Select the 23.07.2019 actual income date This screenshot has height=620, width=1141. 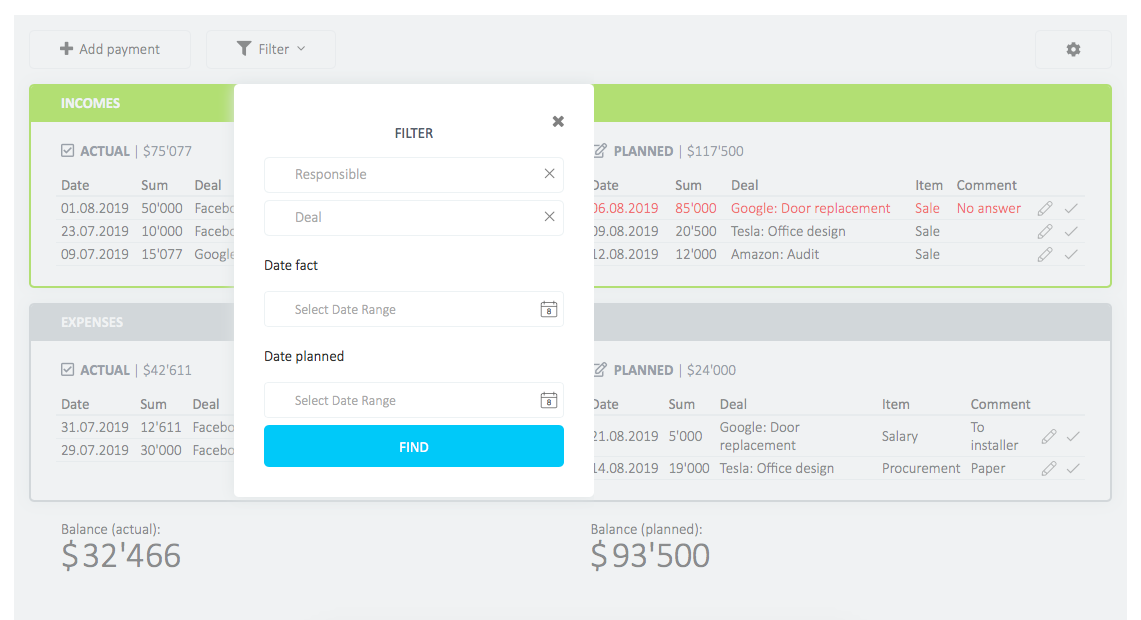pyautogui.click(x=95, y=231)
